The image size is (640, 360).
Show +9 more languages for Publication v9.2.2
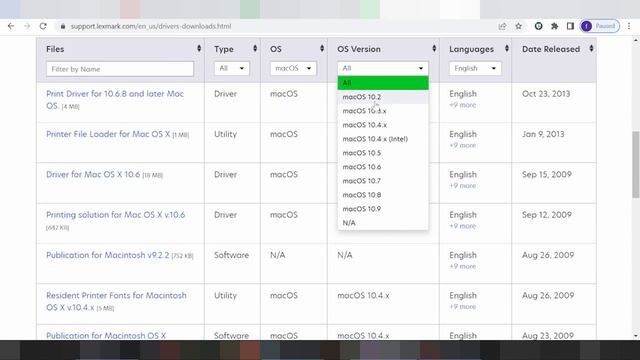[x=462, y=266]
